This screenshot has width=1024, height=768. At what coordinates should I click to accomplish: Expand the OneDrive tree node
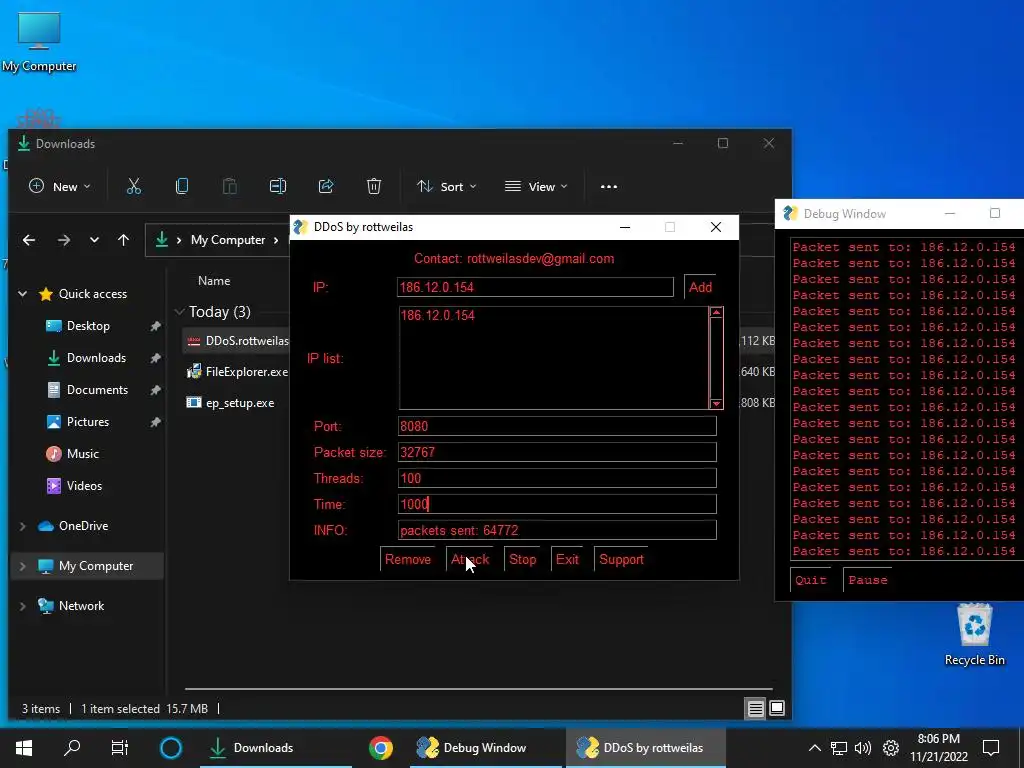point(23,526)
